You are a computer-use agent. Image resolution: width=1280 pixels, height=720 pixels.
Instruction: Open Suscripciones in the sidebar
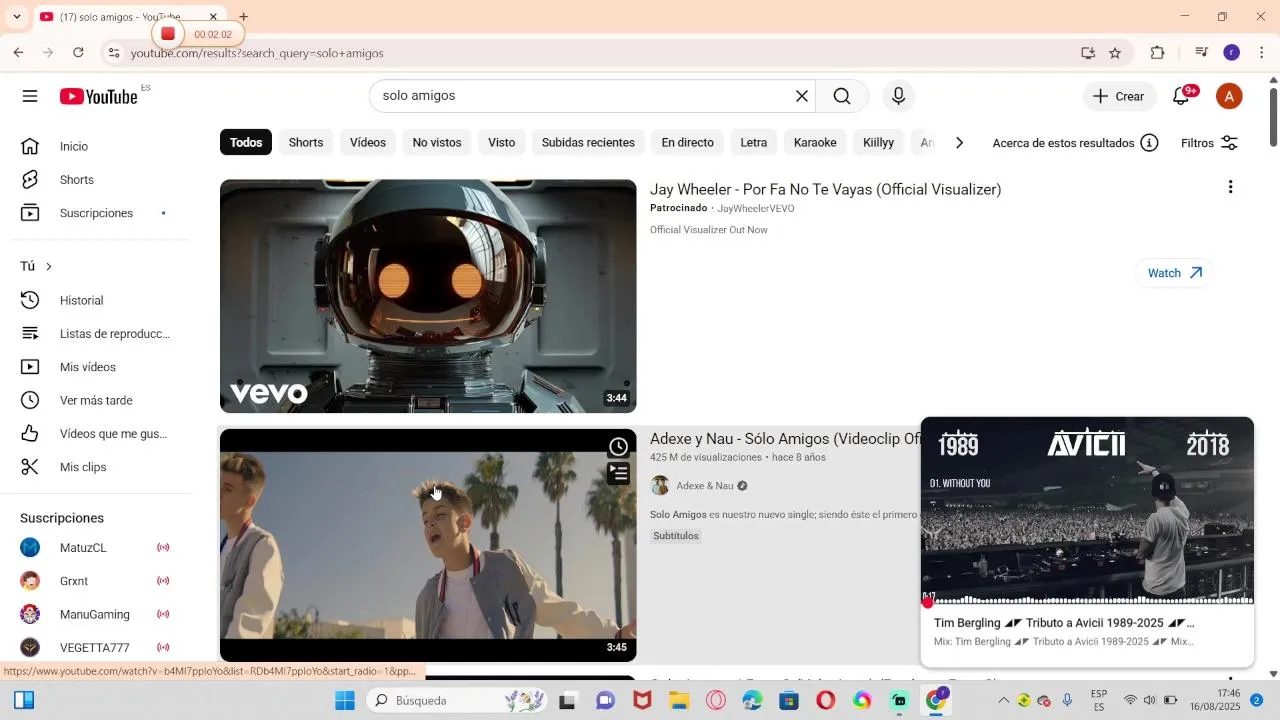pos(96,213)
